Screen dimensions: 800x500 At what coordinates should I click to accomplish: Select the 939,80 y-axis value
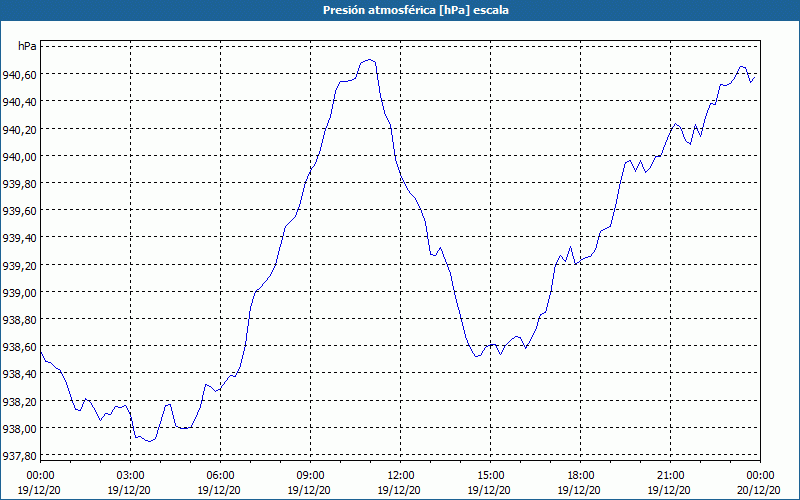point(19,184)
